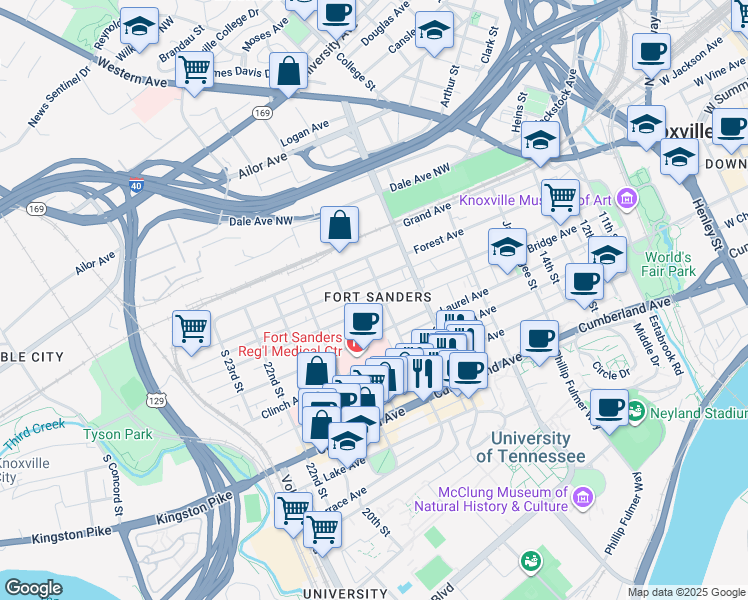Select the Grand Ave street label
The image size is (748, 600).
click(x=427, y=214)
